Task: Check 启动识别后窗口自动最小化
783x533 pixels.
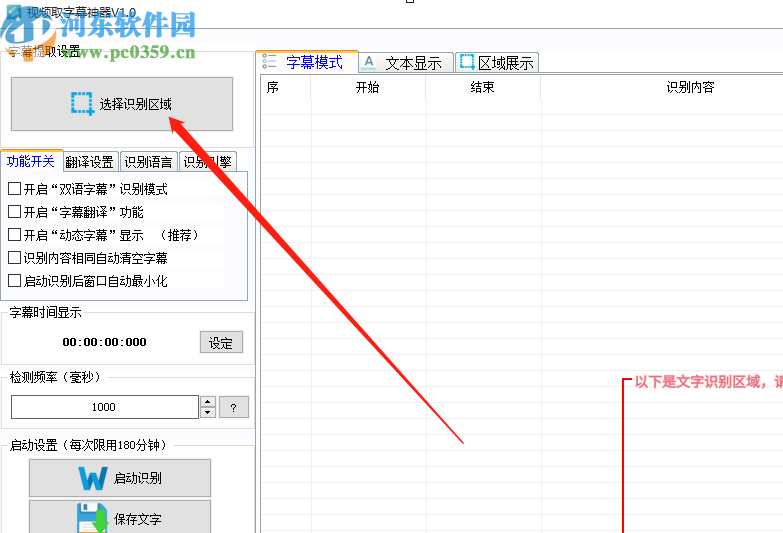Action: coord(14,281)
